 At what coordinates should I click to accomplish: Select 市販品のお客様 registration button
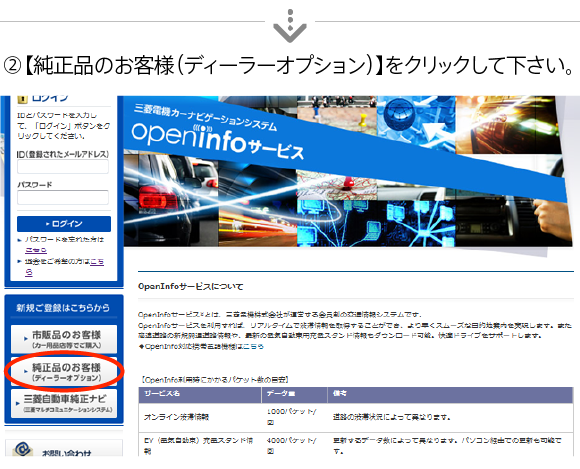(64, 339)
